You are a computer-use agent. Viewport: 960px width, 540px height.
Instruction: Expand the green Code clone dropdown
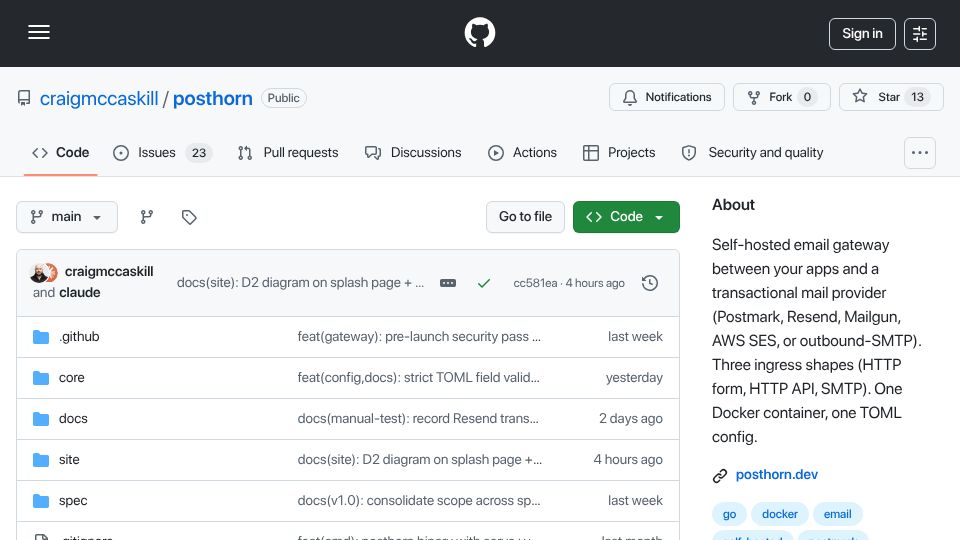[626, 217]
